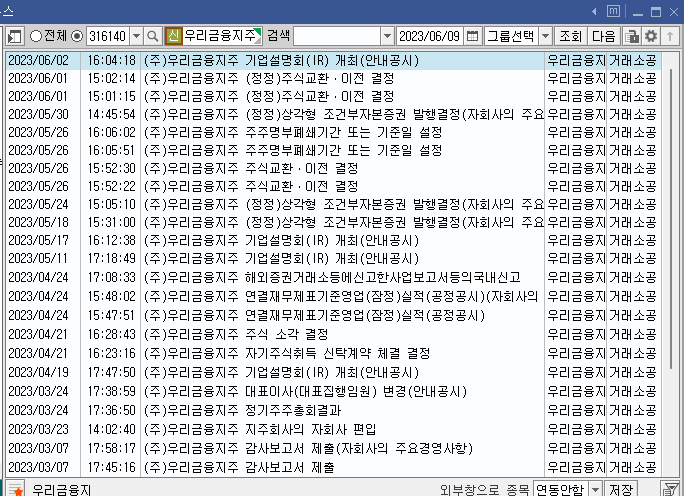Click the up arrow icon on the toolbar
This screenshot has width=684, height=496.
tap(670, 36)
